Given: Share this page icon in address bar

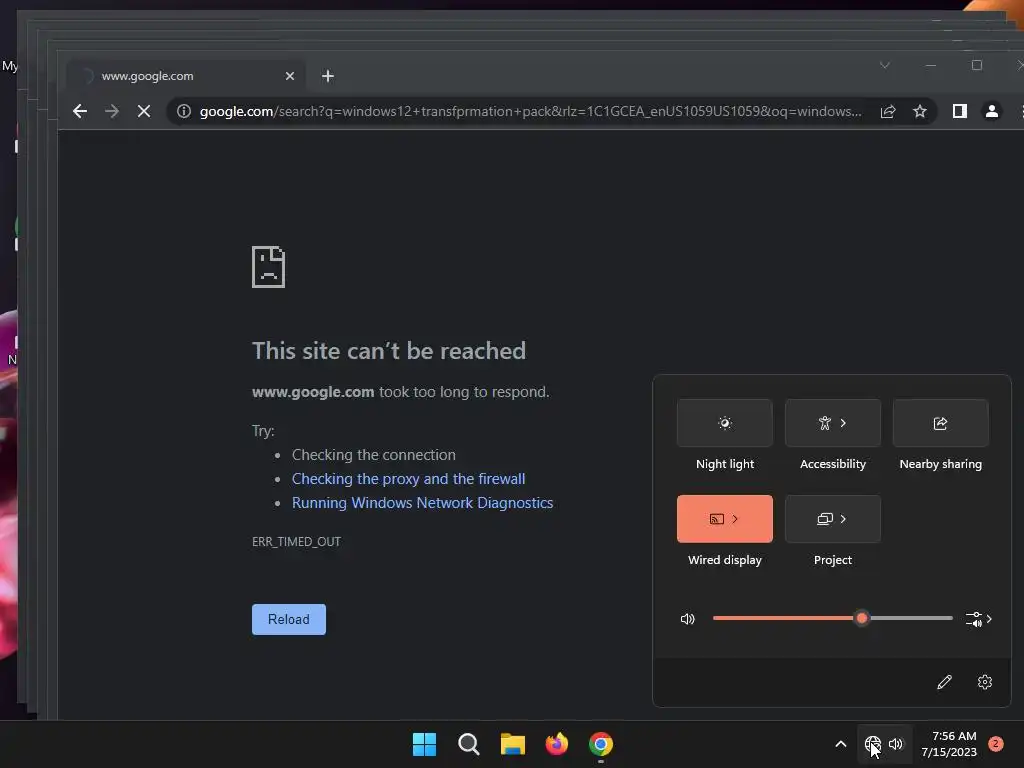Looking at the screenshot, I should [888, 112].
